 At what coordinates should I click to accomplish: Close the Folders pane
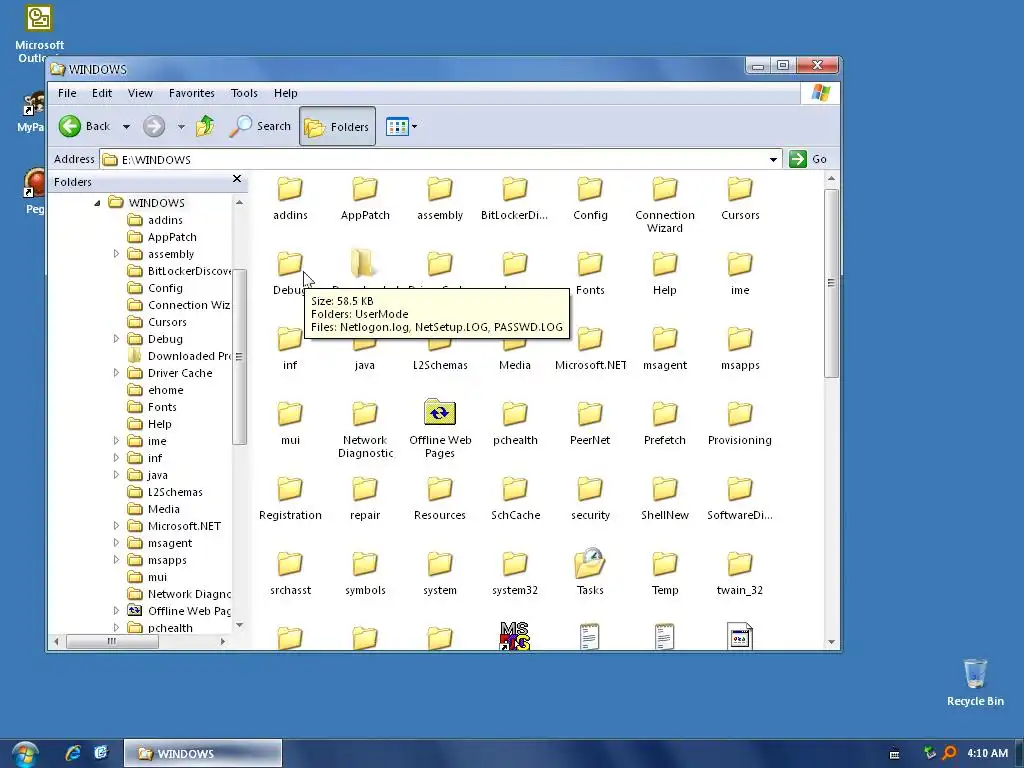237,178
